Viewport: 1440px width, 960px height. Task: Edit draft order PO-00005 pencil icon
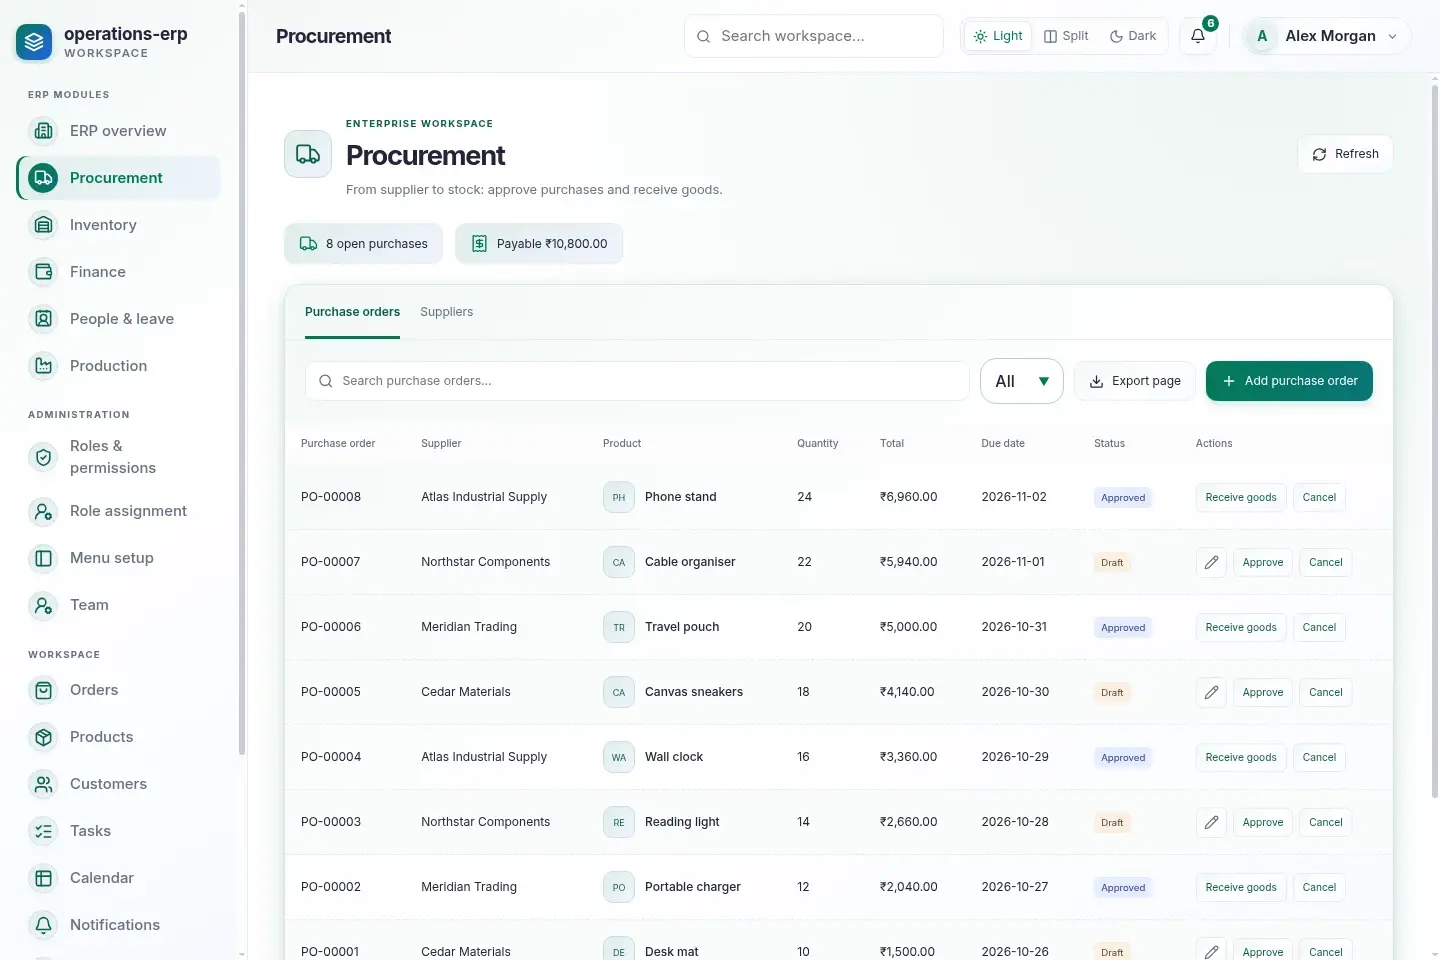[x=1211, y=692]
